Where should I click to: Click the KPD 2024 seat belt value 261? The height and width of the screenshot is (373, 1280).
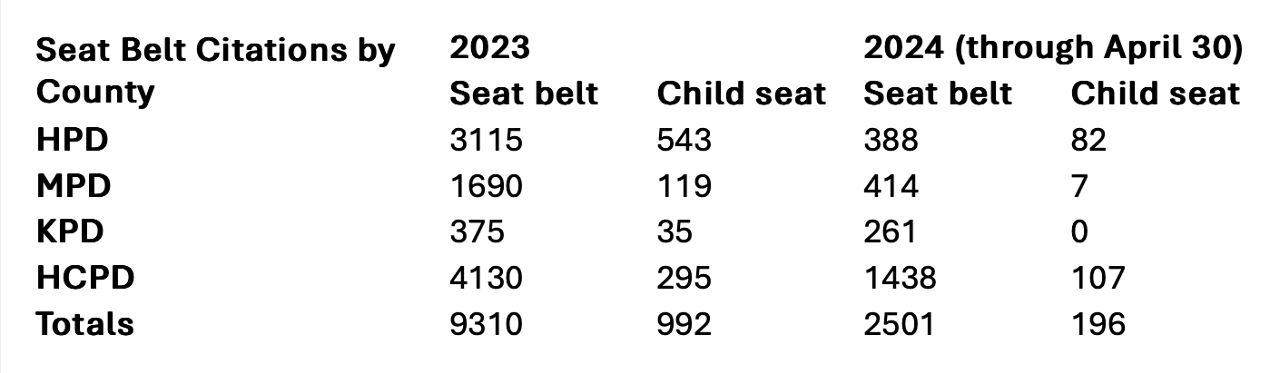click(x=889, y=232)
